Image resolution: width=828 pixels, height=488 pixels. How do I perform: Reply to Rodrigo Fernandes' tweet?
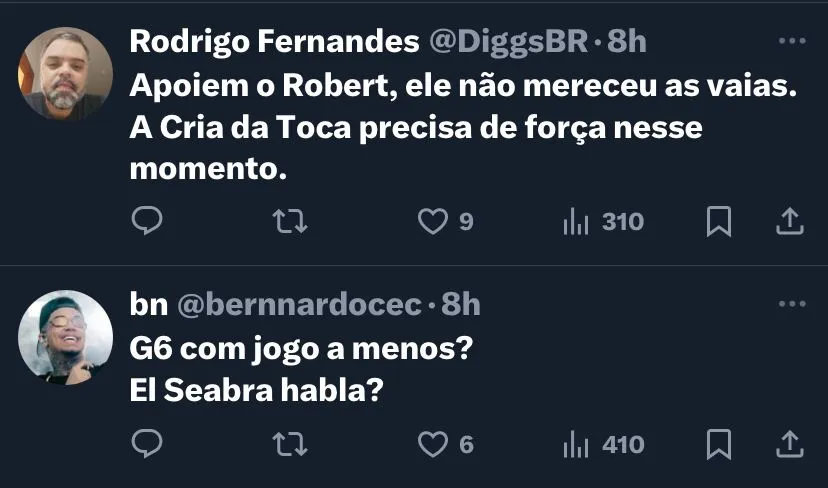point(147,221)
